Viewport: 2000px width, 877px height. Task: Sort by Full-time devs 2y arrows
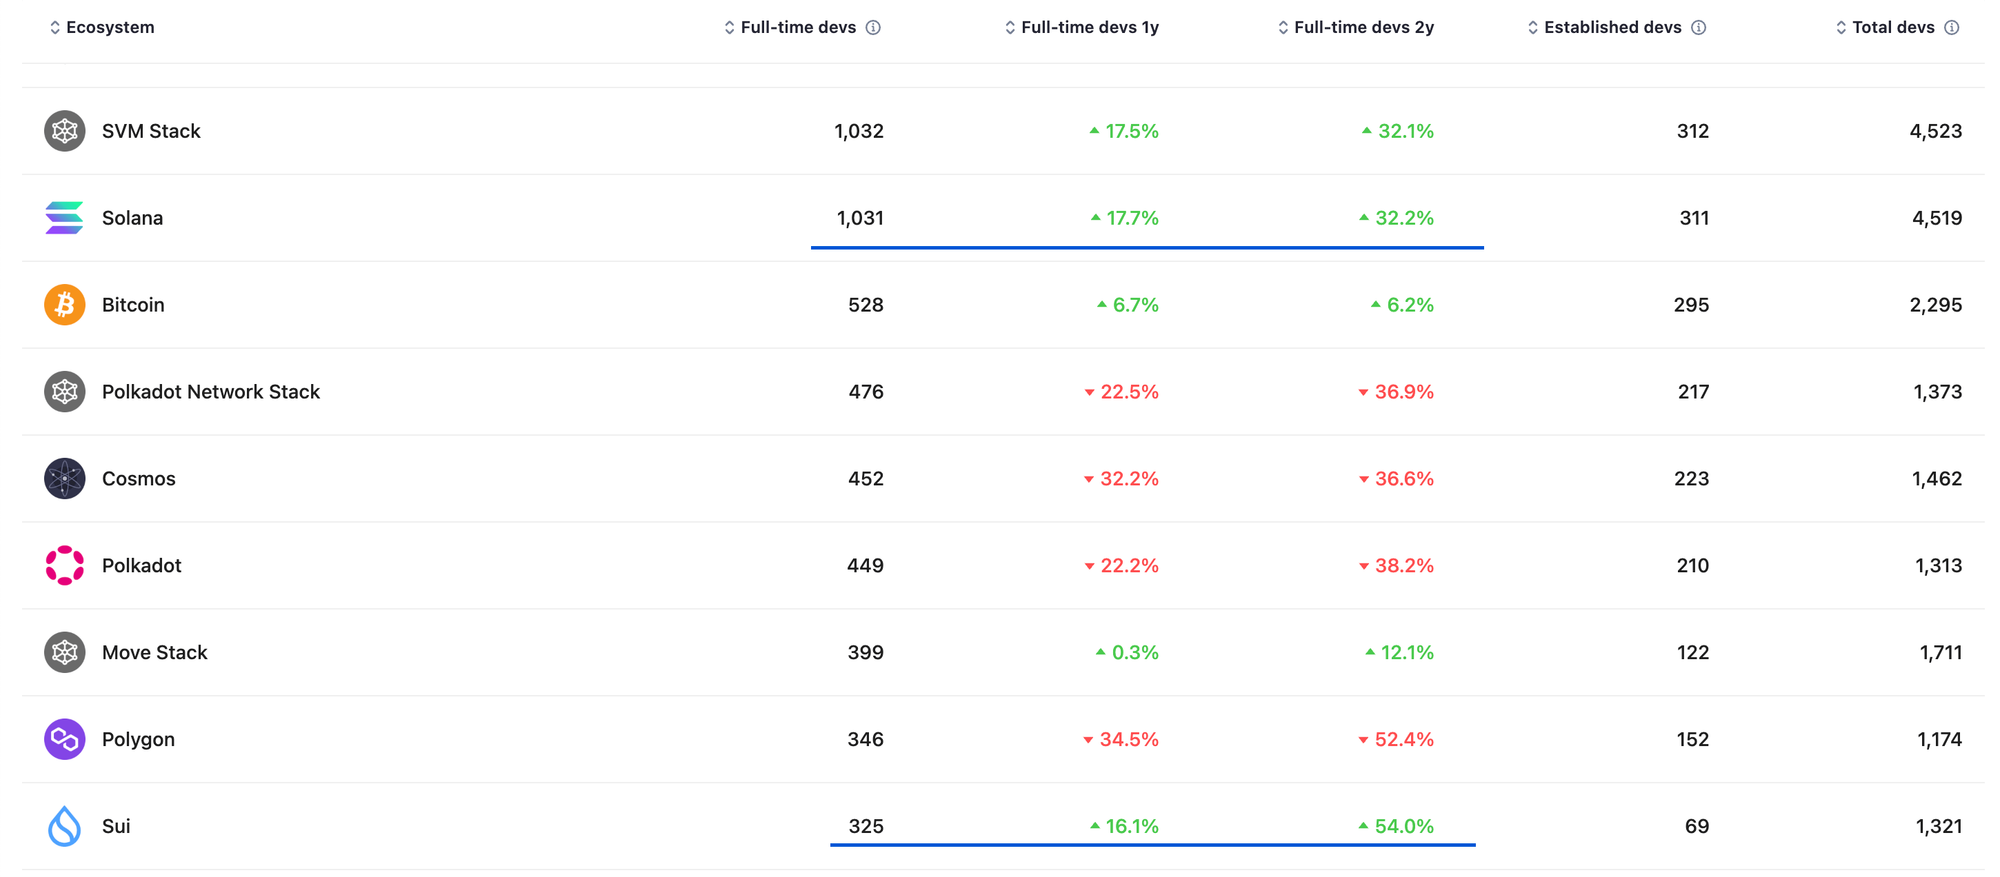coord(1283,27)
